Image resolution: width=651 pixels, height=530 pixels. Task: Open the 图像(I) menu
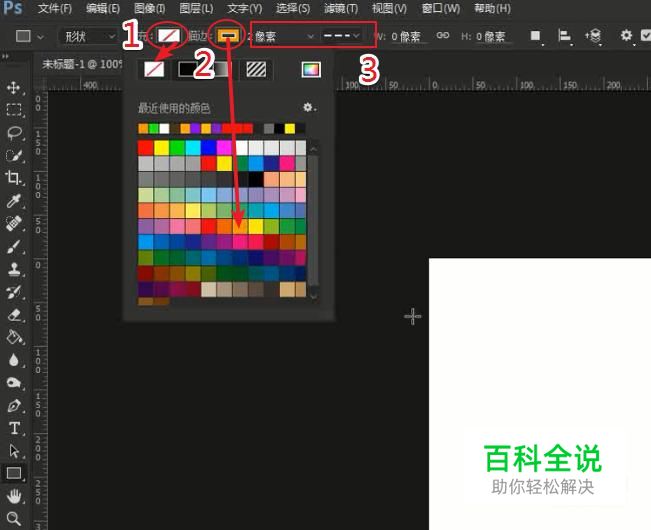[149, 8]
